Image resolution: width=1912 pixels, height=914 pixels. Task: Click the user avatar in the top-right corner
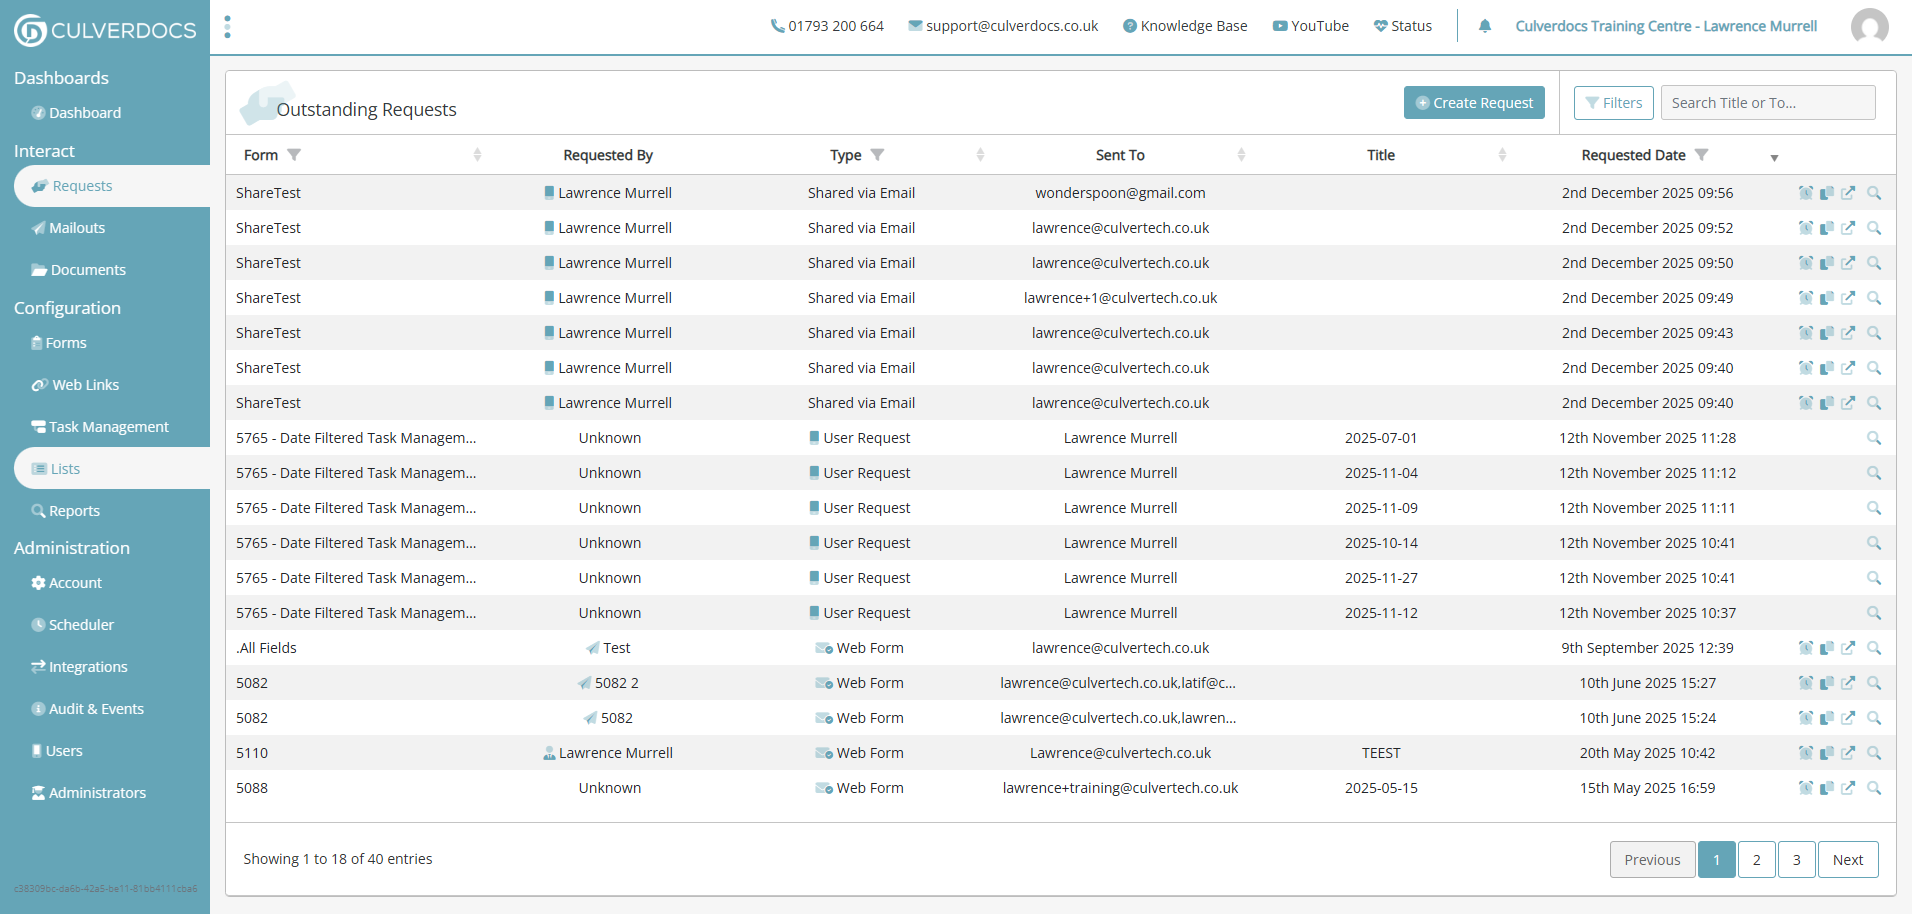click(1869, 26)
